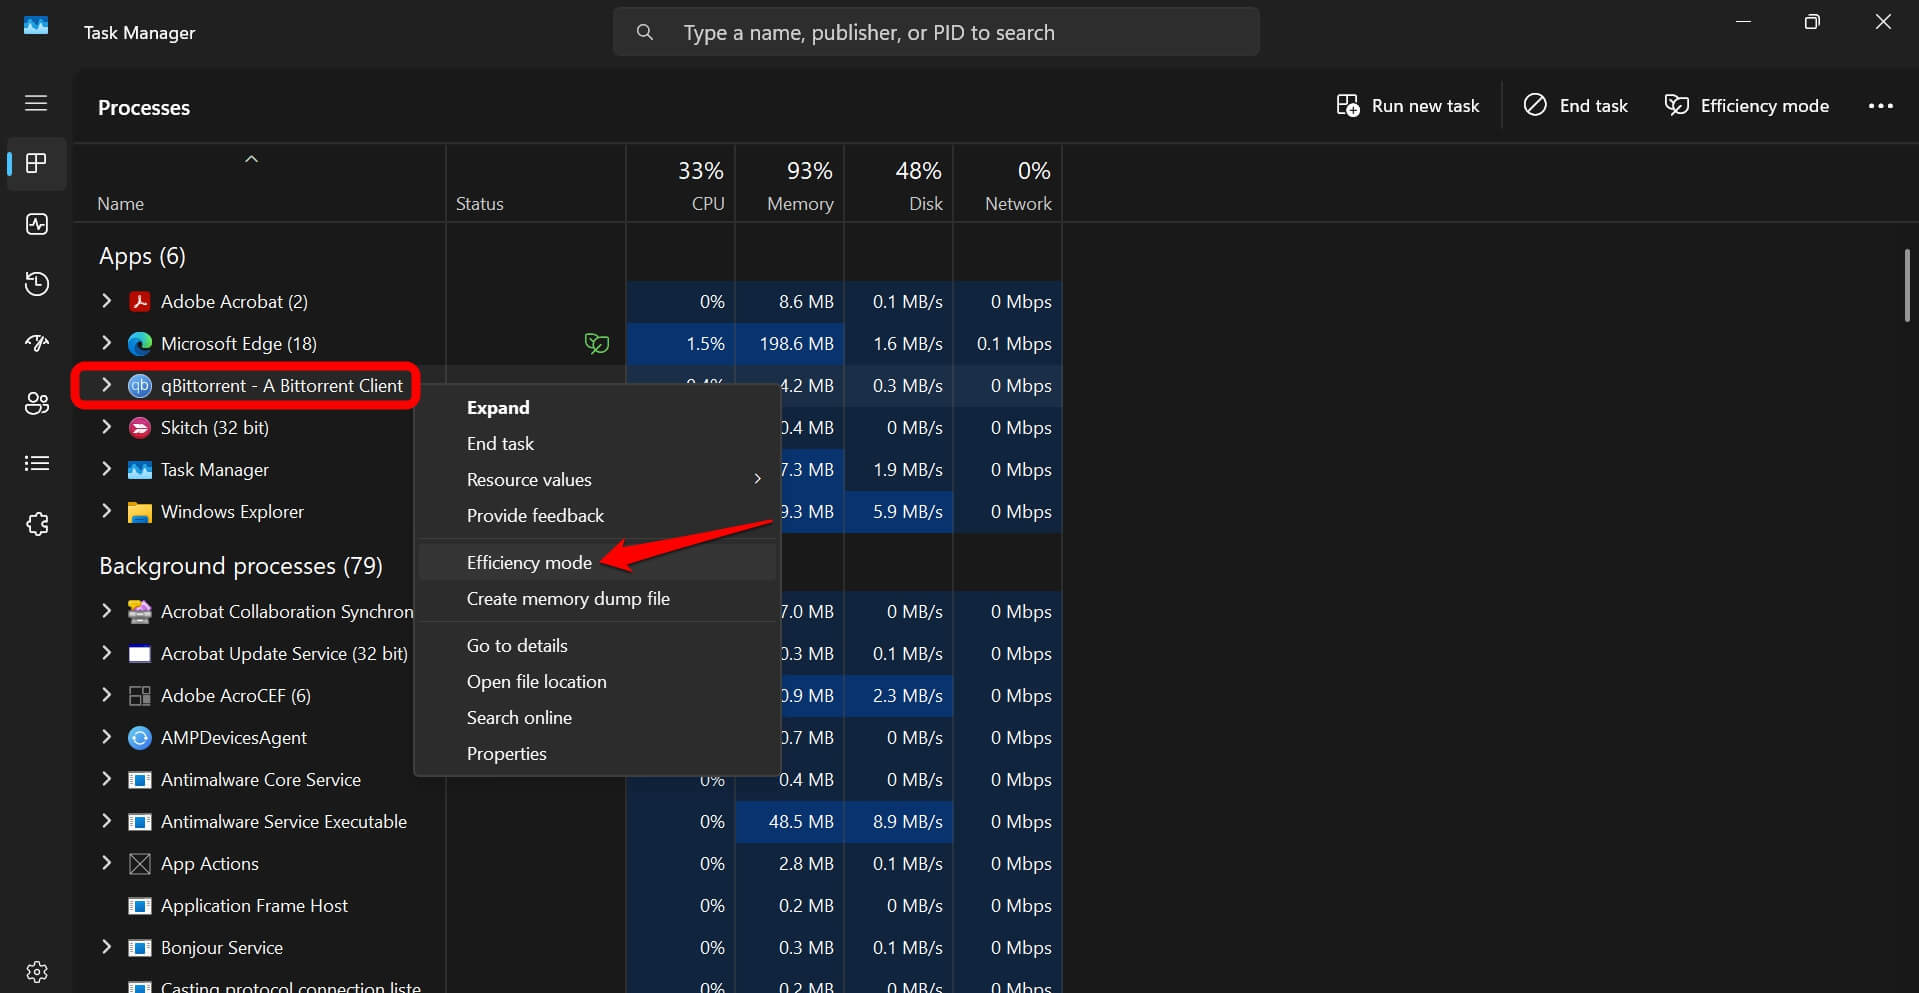Open Properties from the context menu

597,753
